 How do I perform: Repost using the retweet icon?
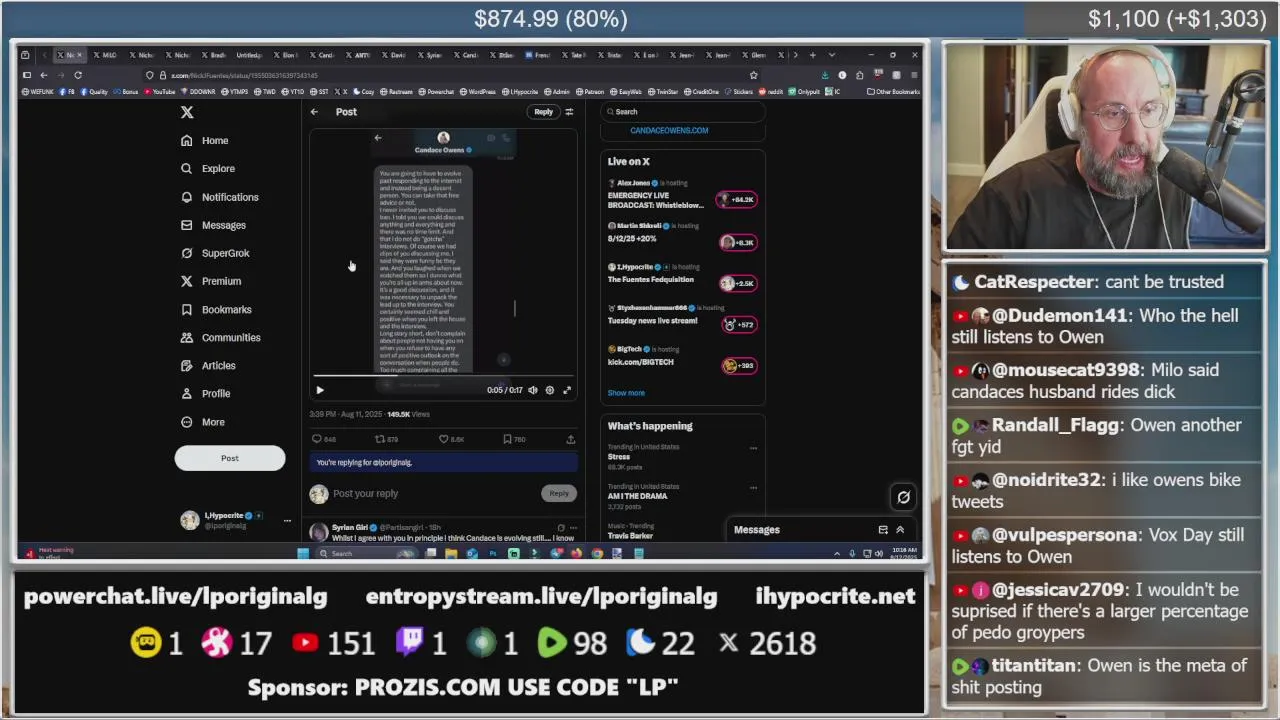[x=380, y=439]
